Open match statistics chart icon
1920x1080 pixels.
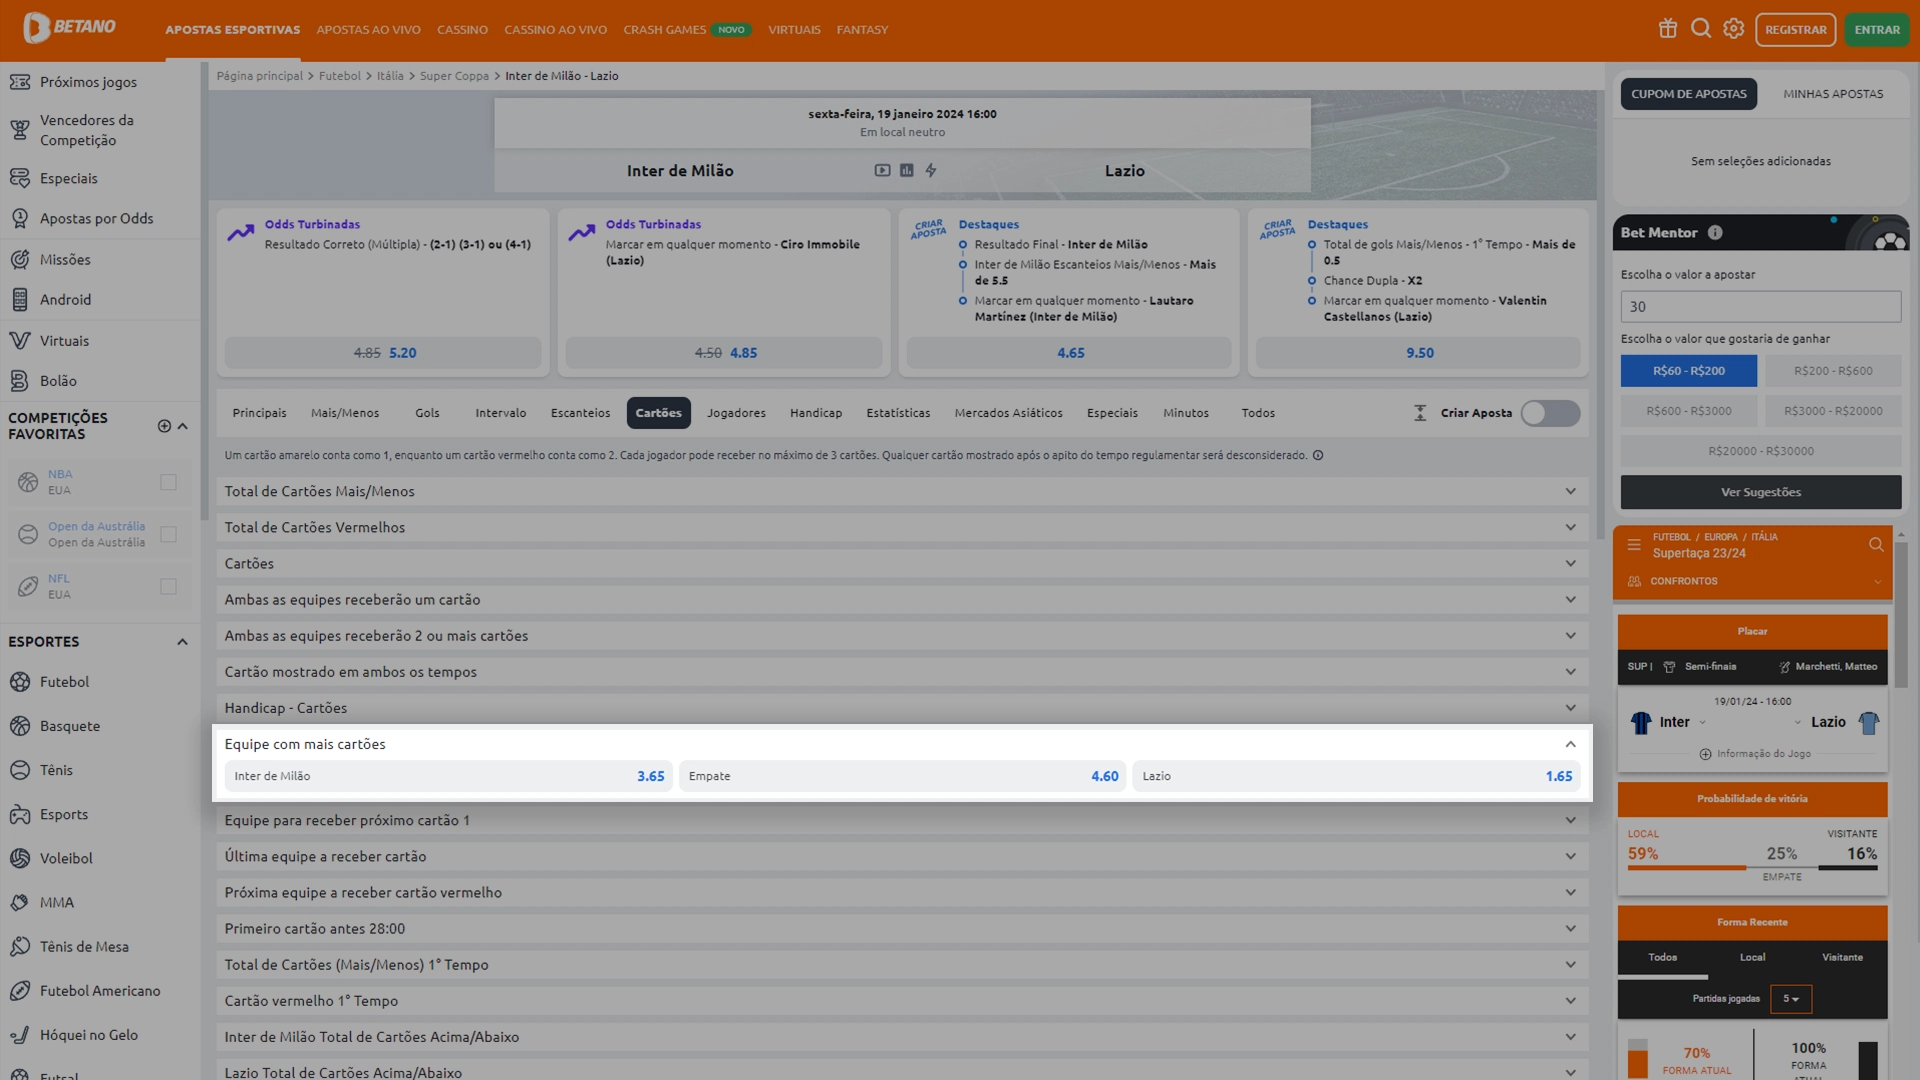click(906, 171)
